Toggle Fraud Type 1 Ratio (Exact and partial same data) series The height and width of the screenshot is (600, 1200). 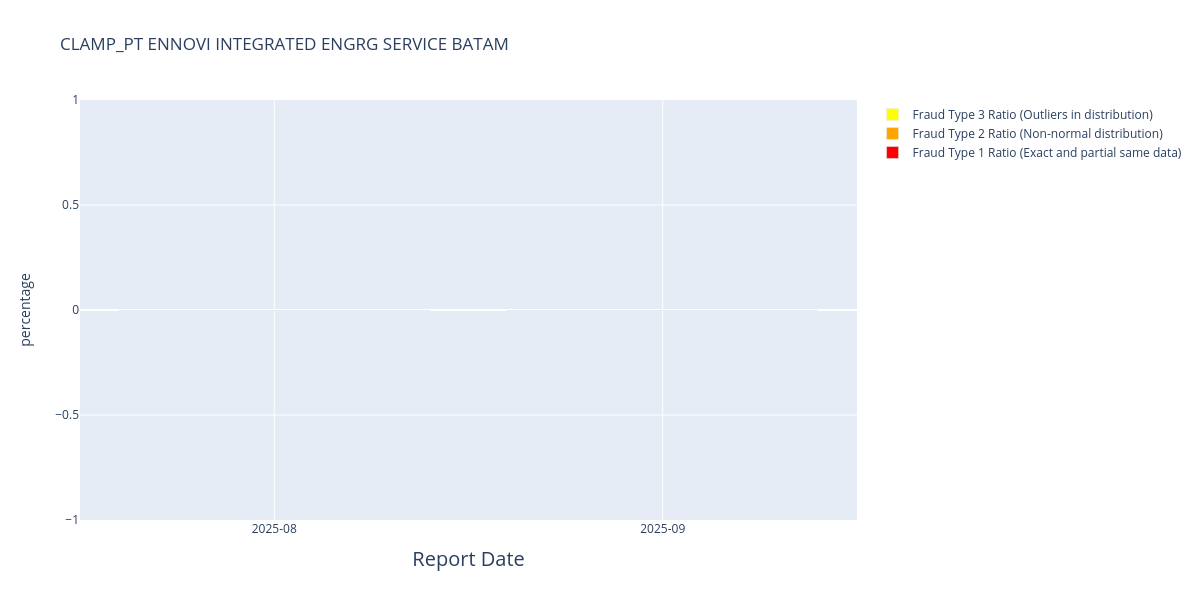pyautogui.click(x=1047, y=153)
